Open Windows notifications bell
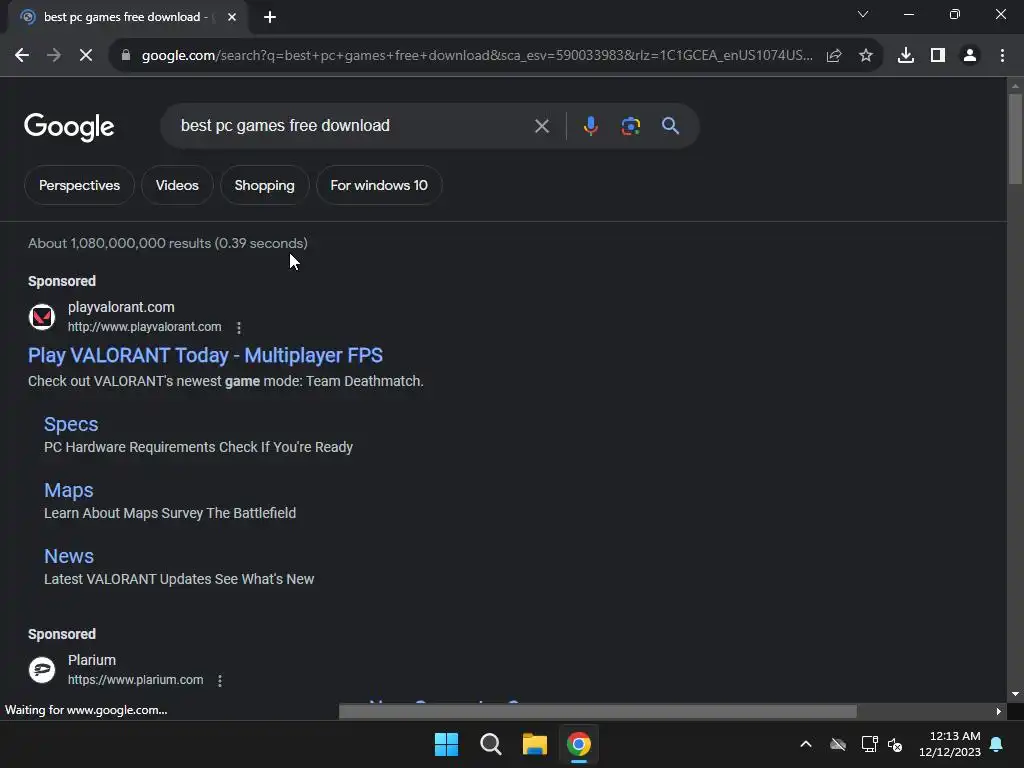This screenshot has height=768, width=1024. tap(997, 744)
